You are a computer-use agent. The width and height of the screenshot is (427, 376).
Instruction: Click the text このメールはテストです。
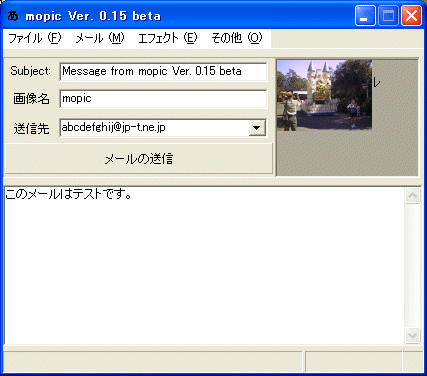[x=68, y=194]
